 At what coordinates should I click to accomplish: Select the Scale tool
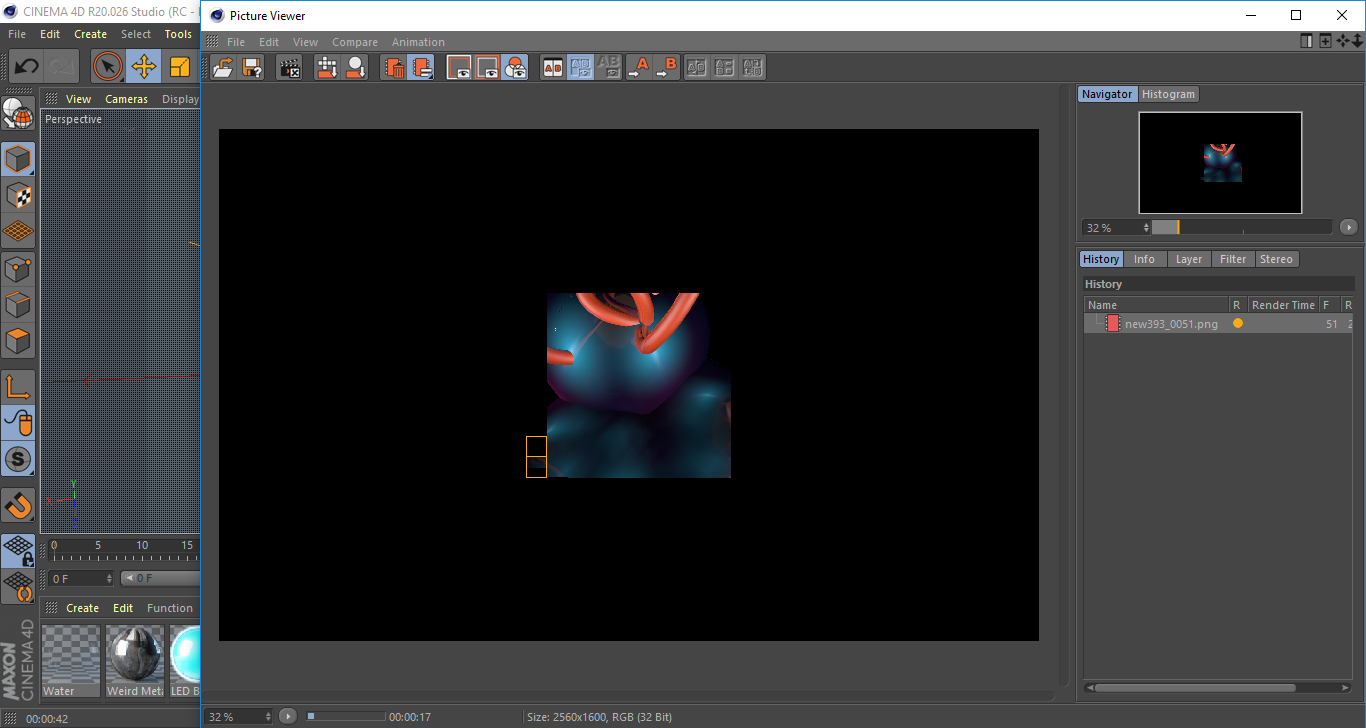point(180,67)
